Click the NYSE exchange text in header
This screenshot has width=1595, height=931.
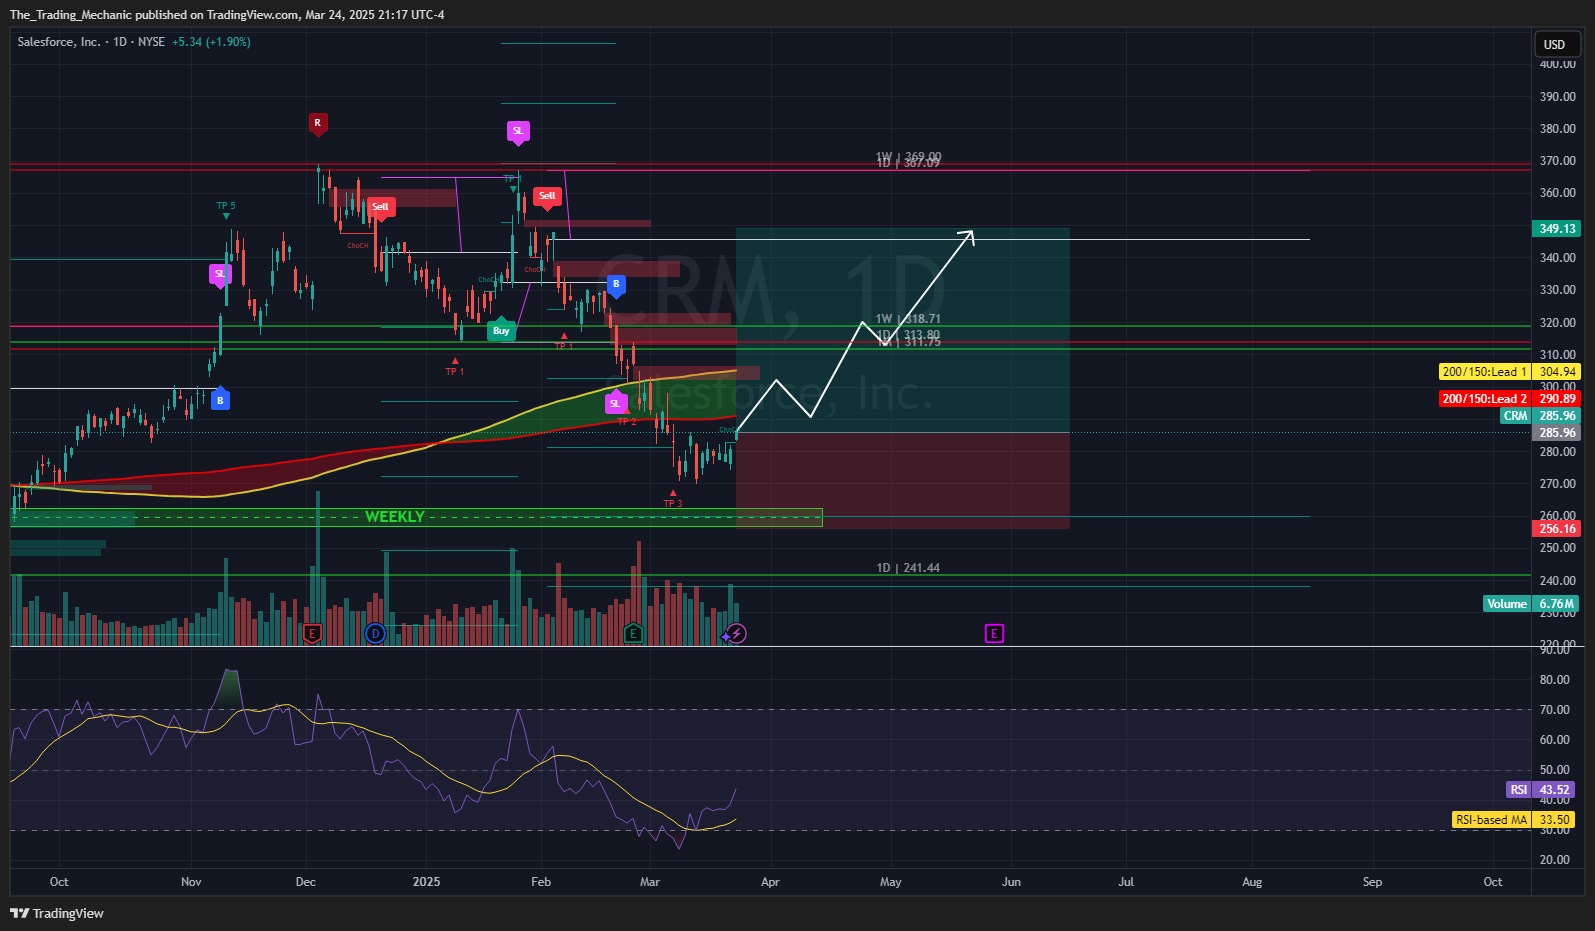pyautogui.click(x=151, y=42)
